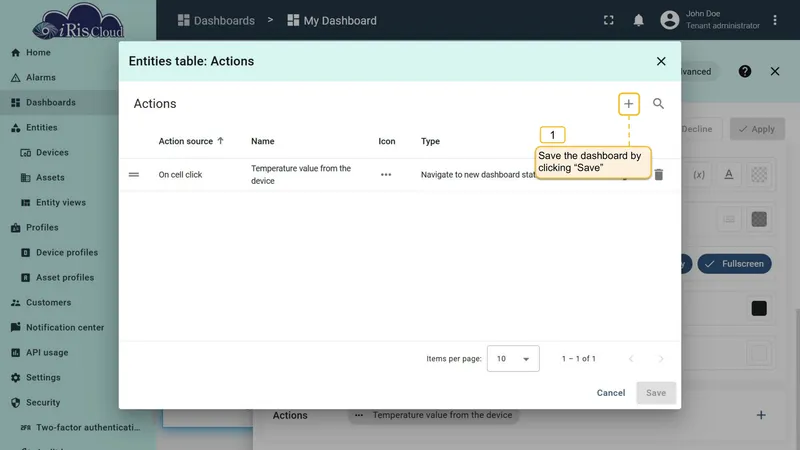Open the help question mark icon
Image resolution: width=800 pixels, height=450 pixels.
(x=744, y=71)
